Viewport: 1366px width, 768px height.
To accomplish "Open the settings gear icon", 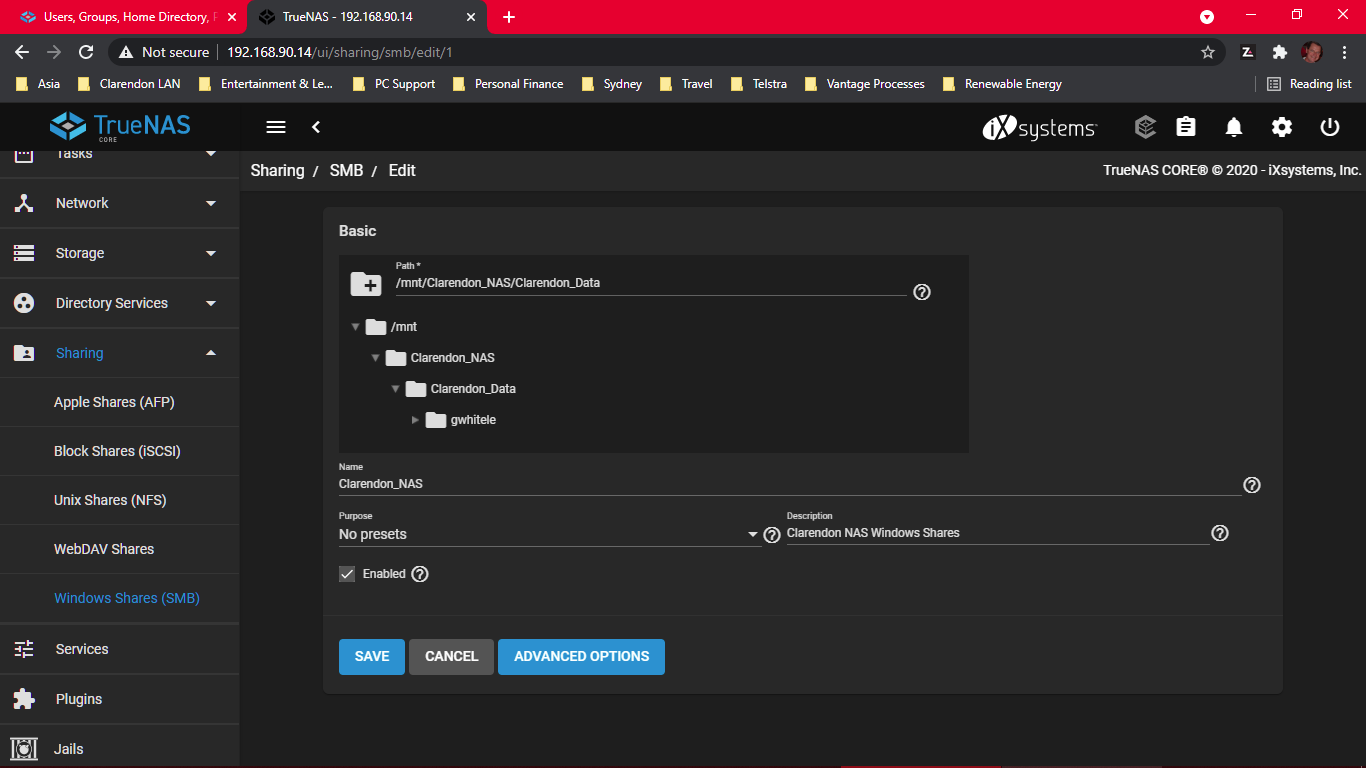I will [1282, 127].
